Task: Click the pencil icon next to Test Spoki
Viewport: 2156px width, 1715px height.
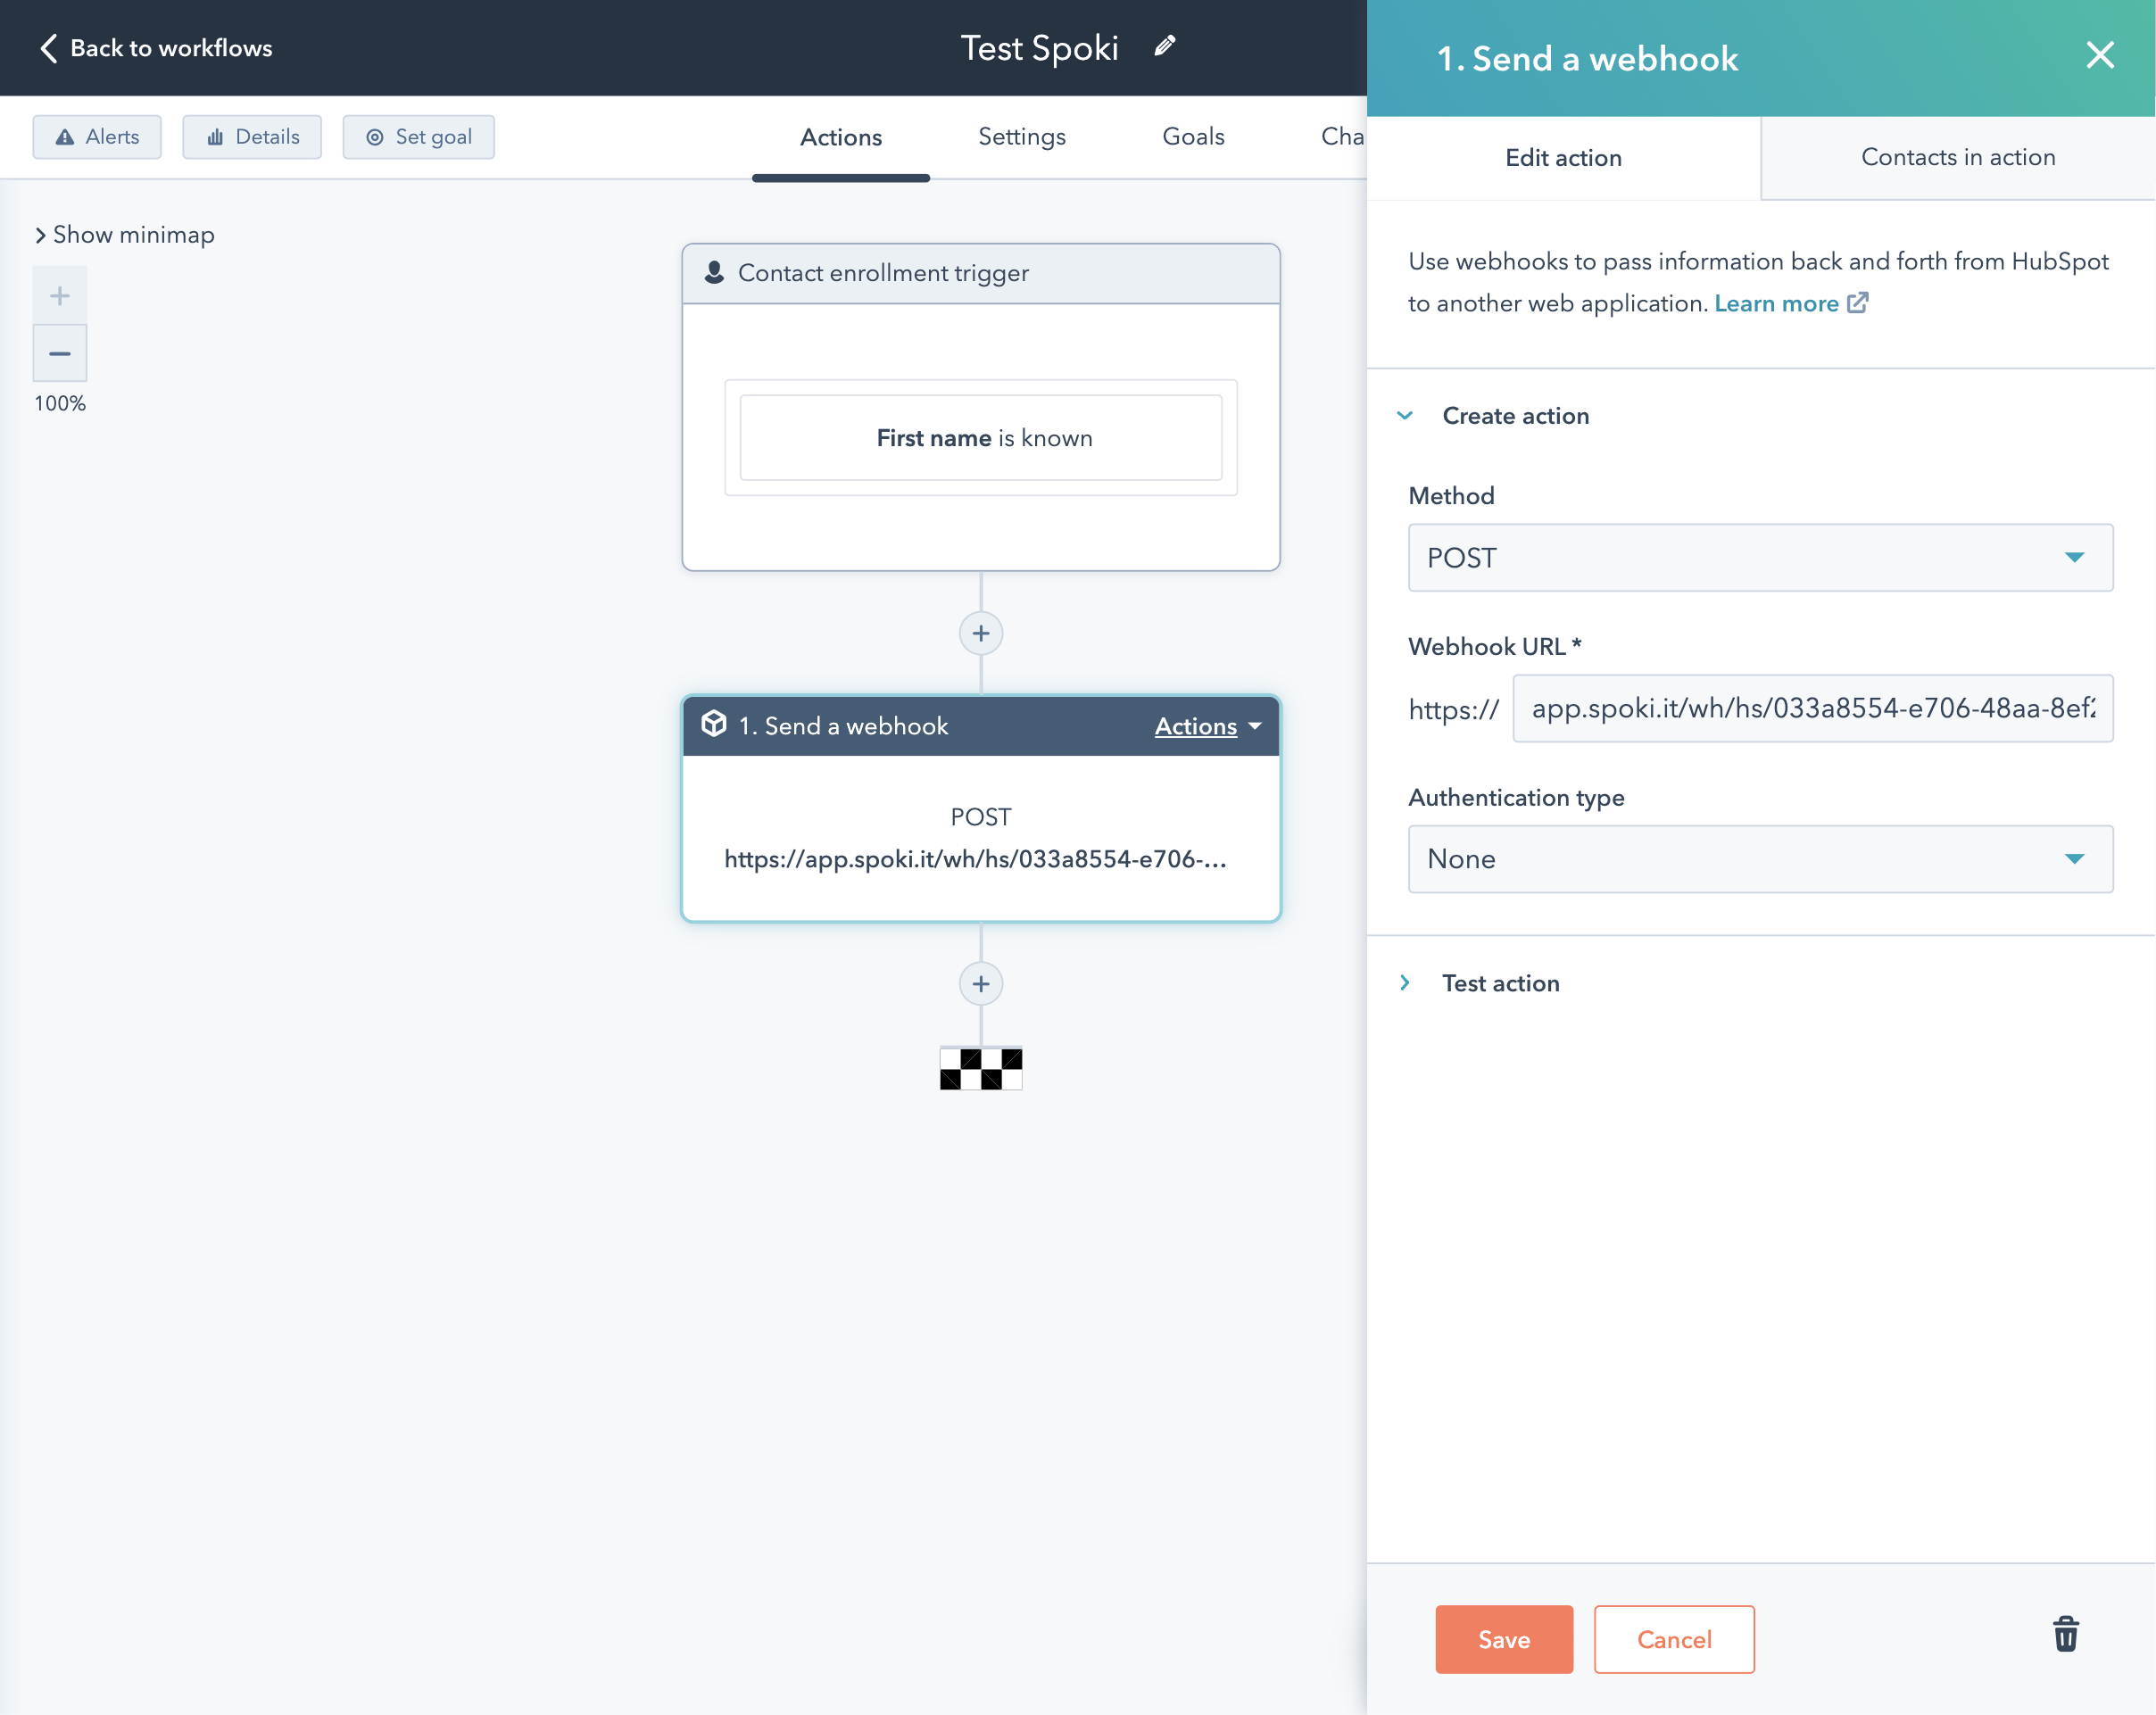Action: 1164,47
